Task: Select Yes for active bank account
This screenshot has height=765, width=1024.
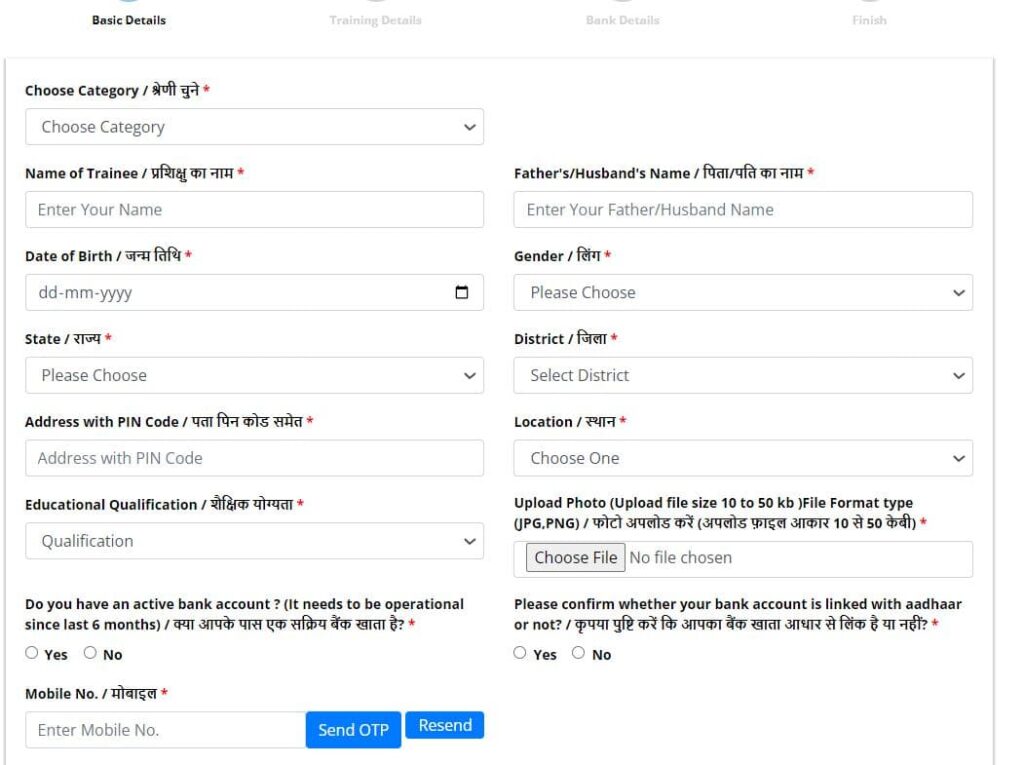Action: point(32,654)
